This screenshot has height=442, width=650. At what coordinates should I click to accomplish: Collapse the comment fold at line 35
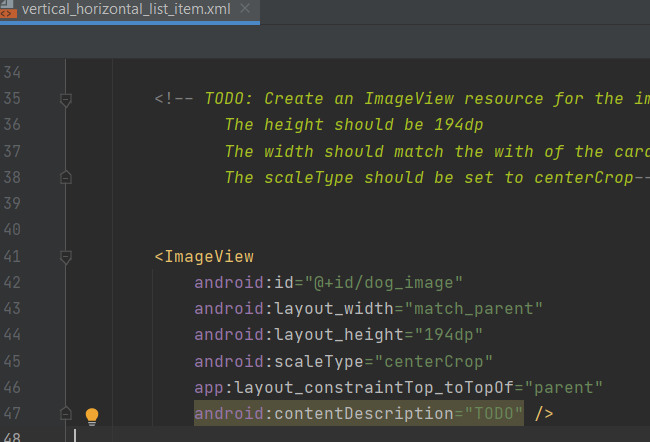(65, 100)
